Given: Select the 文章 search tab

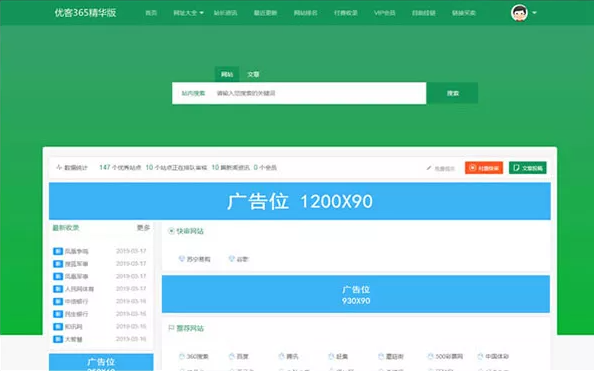Looking at the screenshot, I should (253, 74).
